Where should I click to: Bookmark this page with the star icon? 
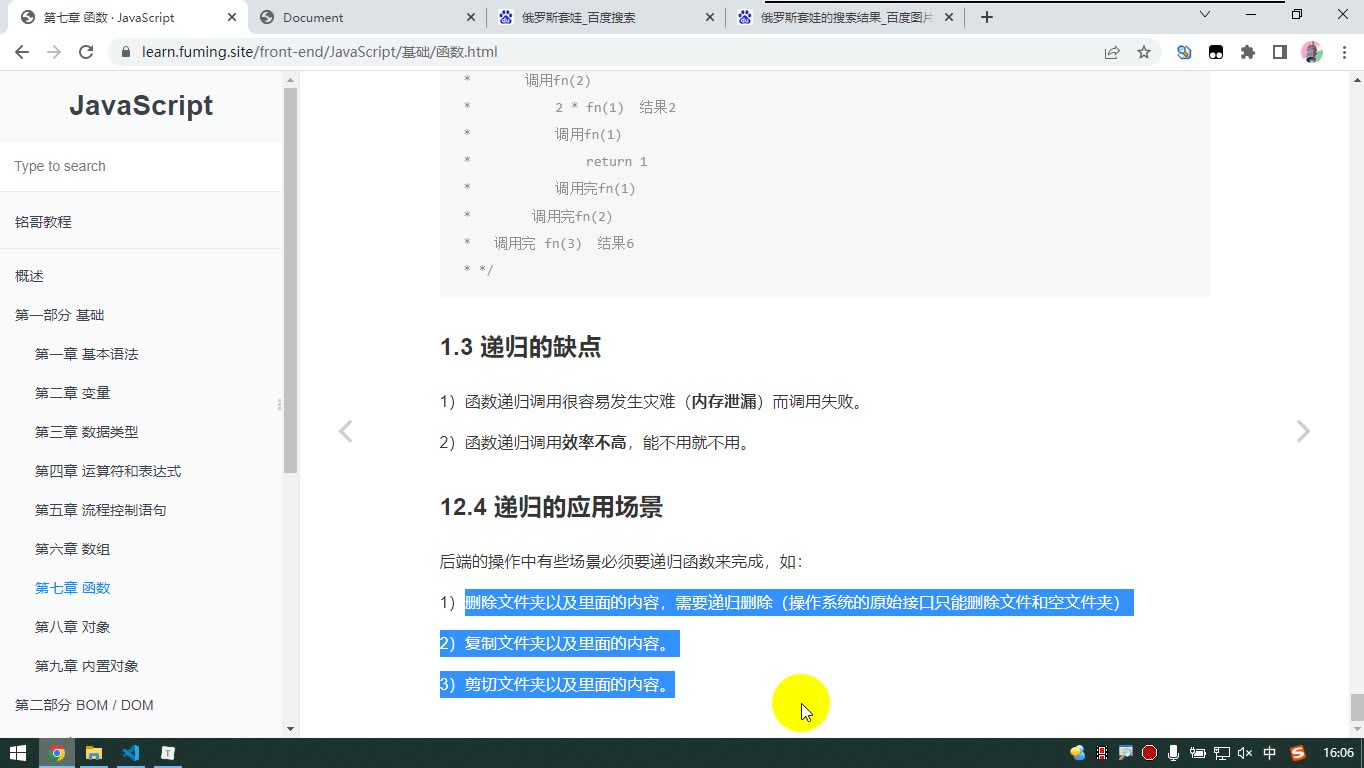(1144, 52)
